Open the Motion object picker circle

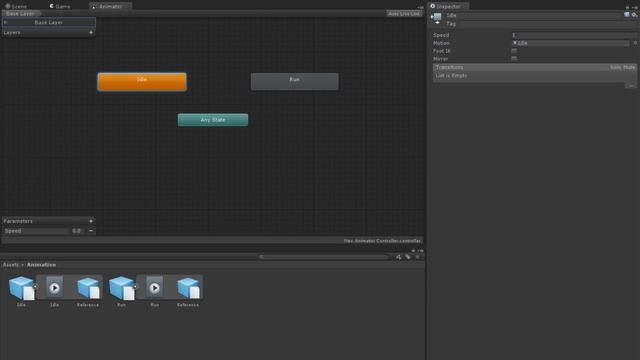click(635, 43)
